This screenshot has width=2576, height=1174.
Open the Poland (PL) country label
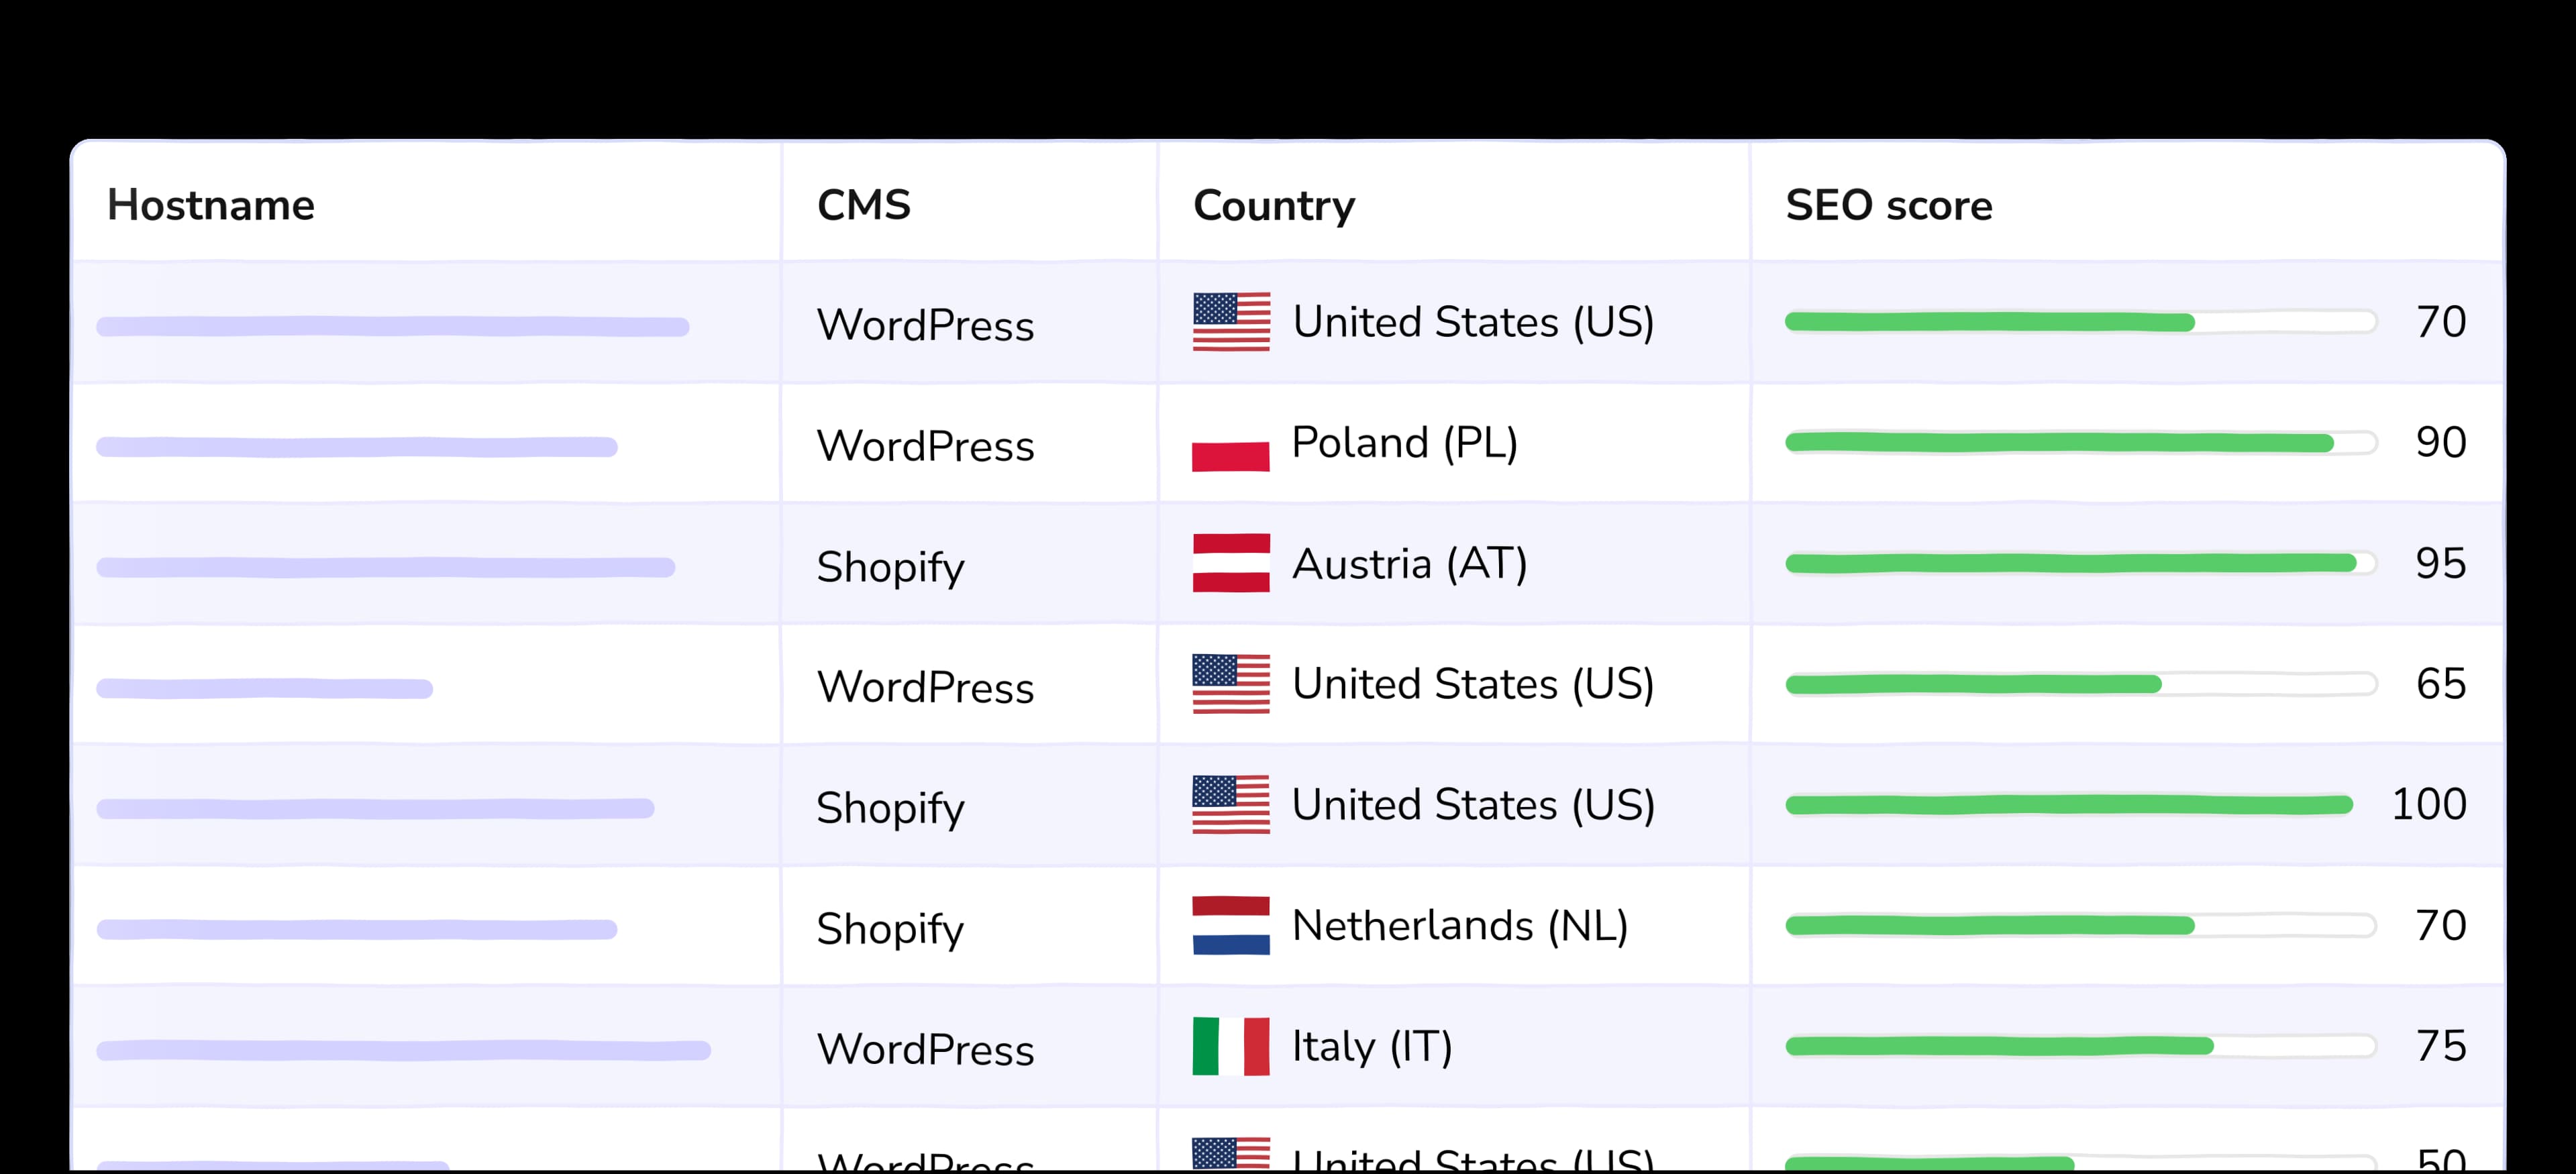point(1404,443)
